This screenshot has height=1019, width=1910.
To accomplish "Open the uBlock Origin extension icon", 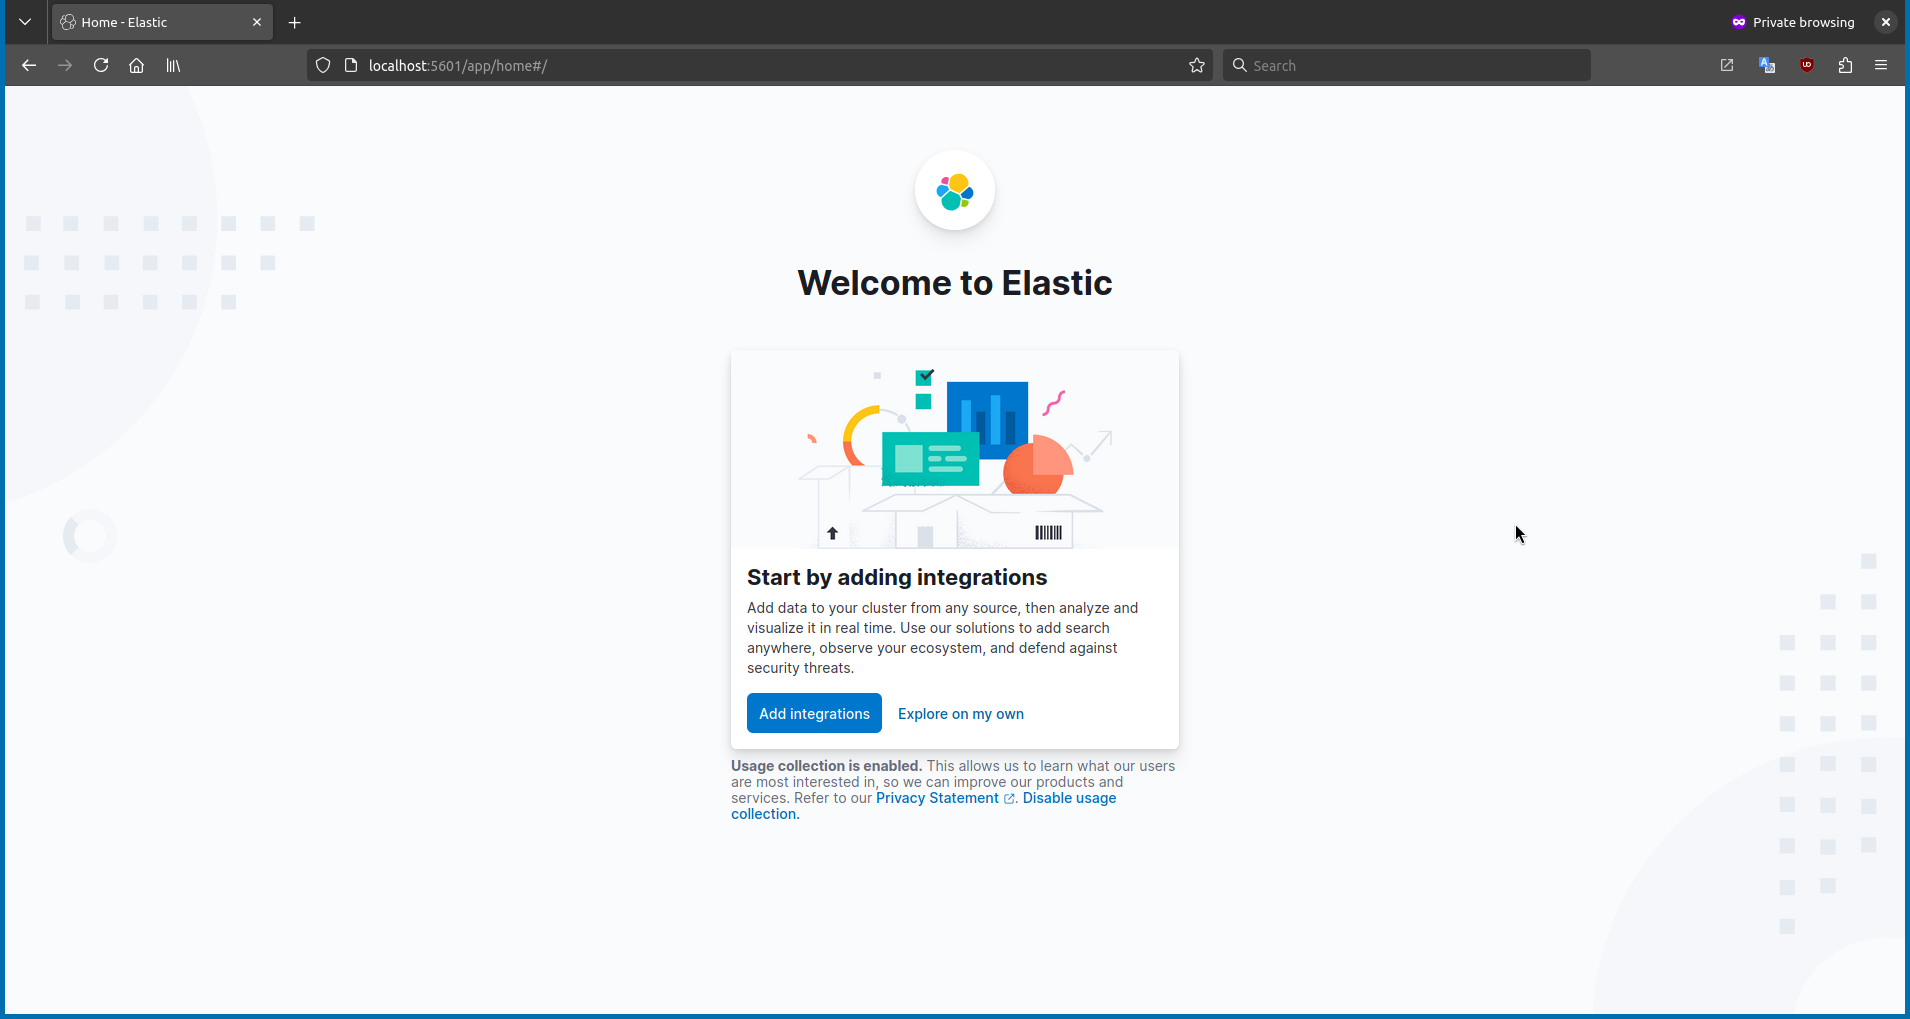I will tap(1807, 65).
